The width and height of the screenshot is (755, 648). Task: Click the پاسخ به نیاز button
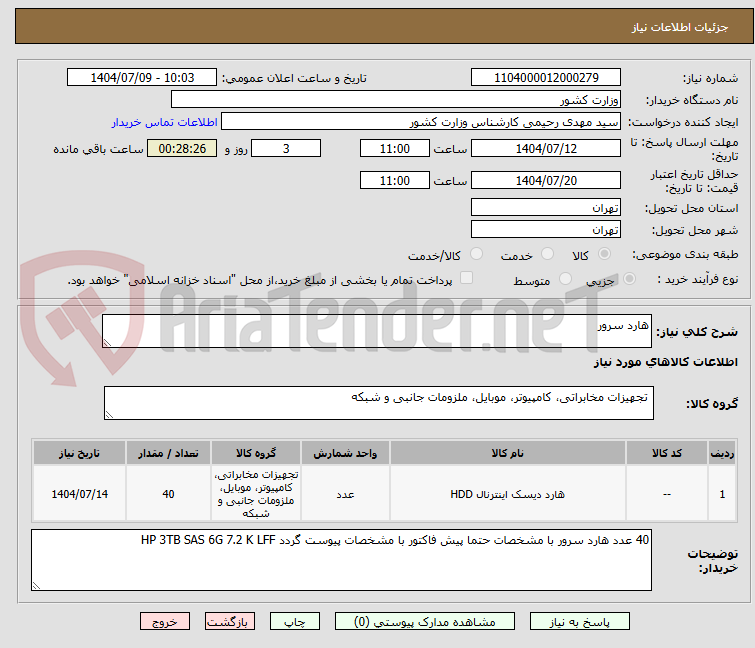click(579, 622)
